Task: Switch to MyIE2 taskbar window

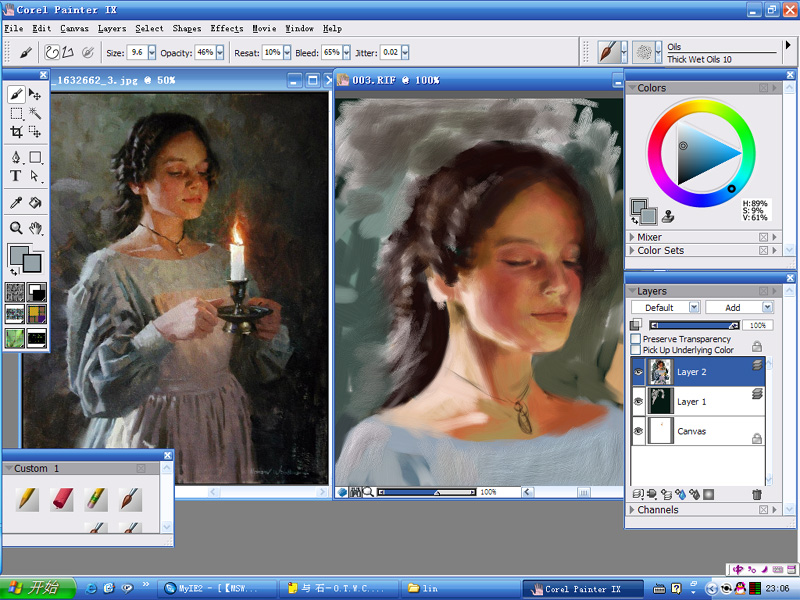Action: click(217, 588)
